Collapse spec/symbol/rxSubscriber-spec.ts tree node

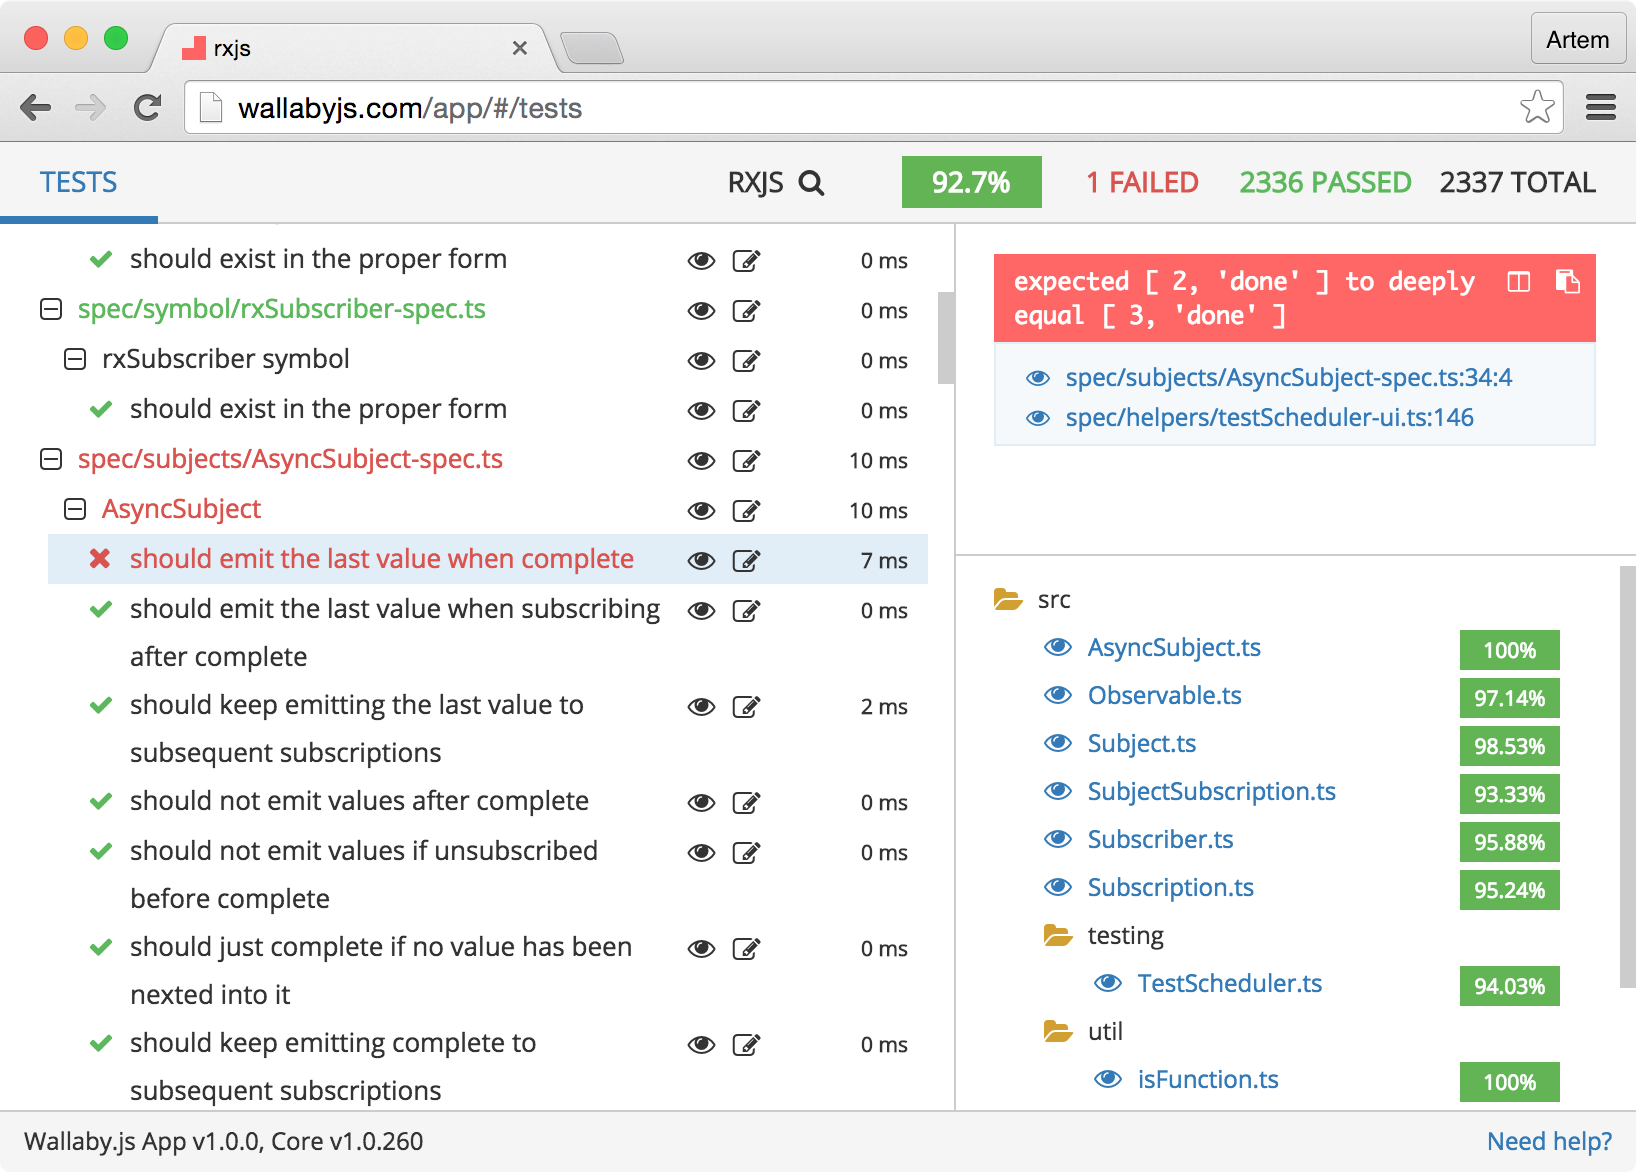pos(51,309)
